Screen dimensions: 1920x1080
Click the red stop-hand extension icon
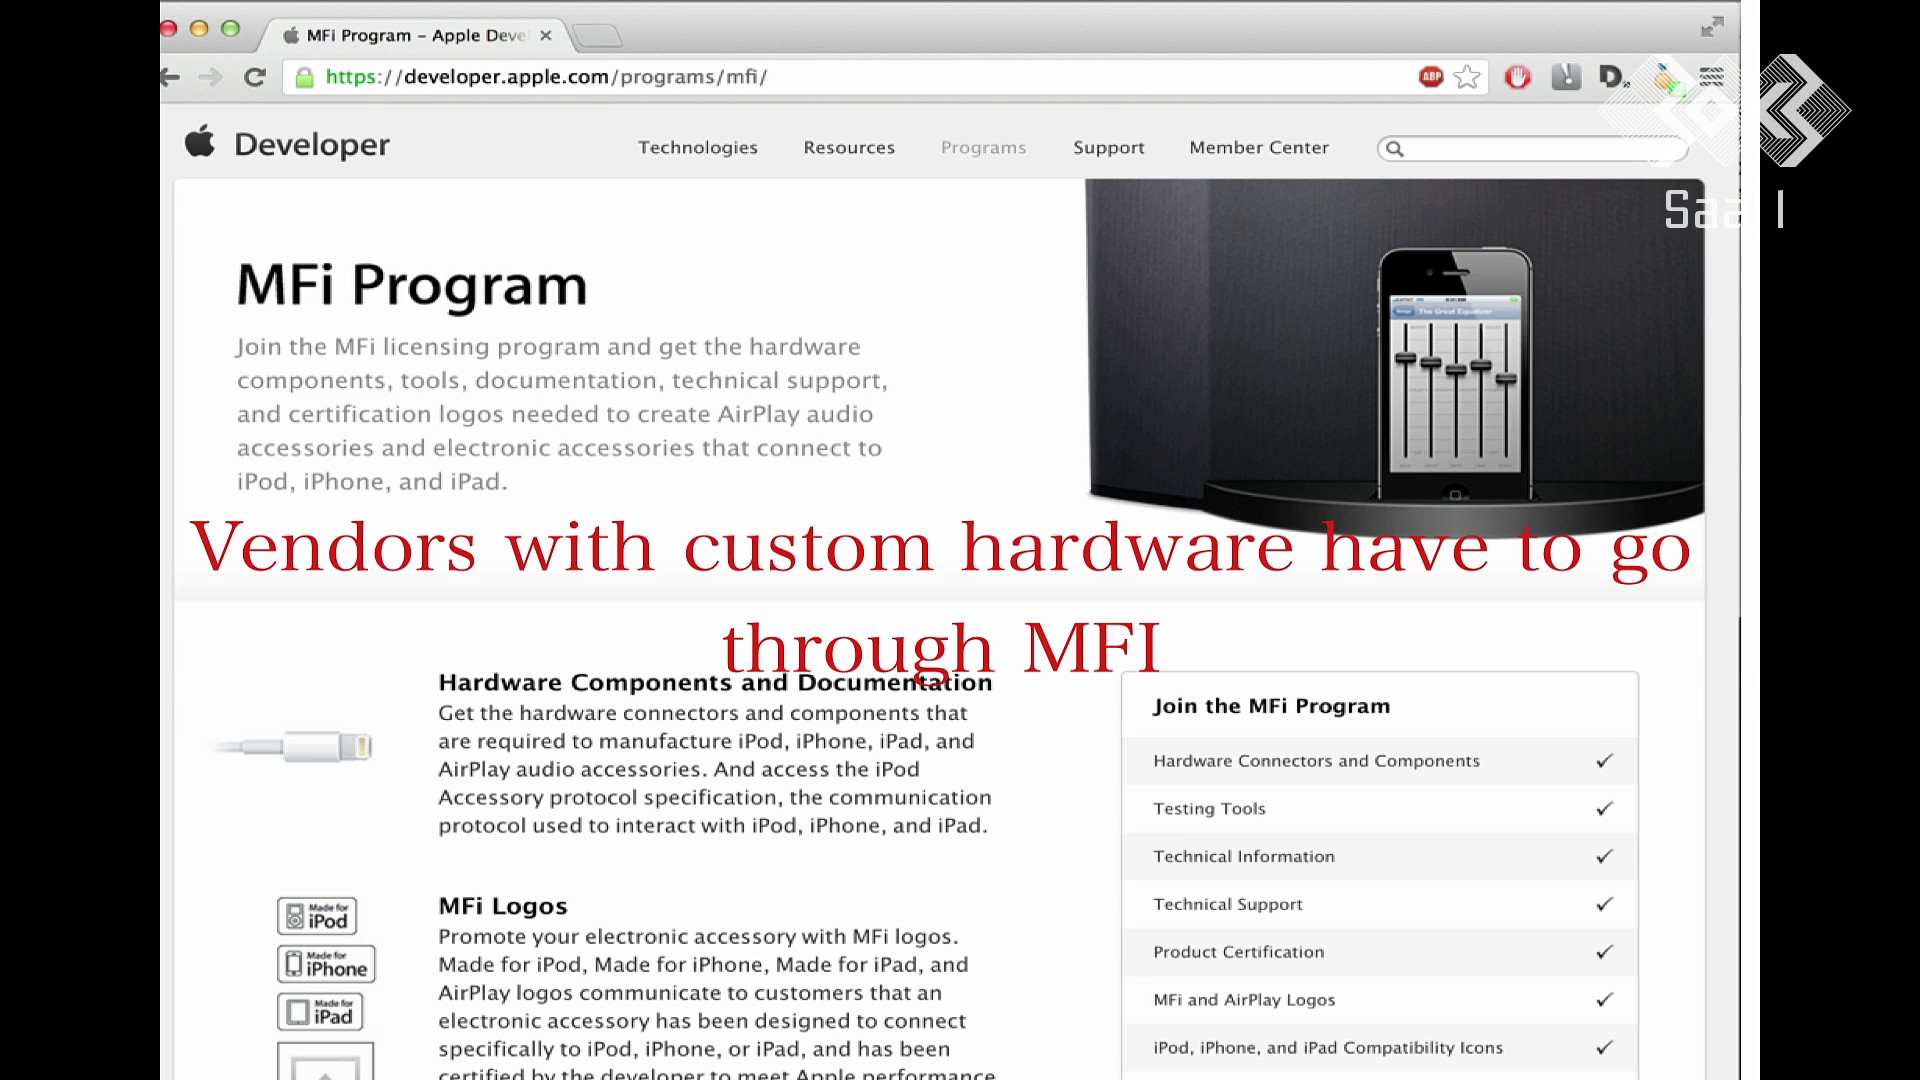click(x=1518, y=77)
